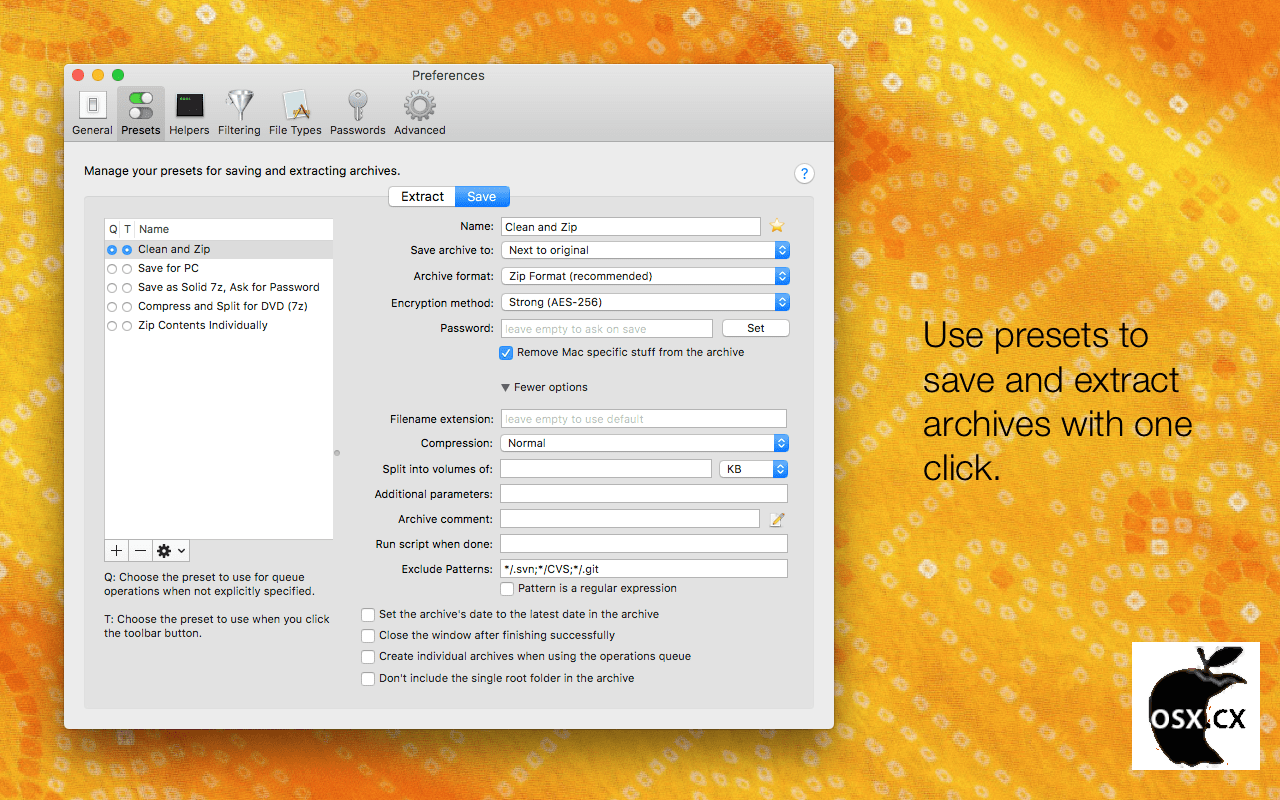Set T radio for Compress and Split for DVD
1280x800 pixels.
127,307
